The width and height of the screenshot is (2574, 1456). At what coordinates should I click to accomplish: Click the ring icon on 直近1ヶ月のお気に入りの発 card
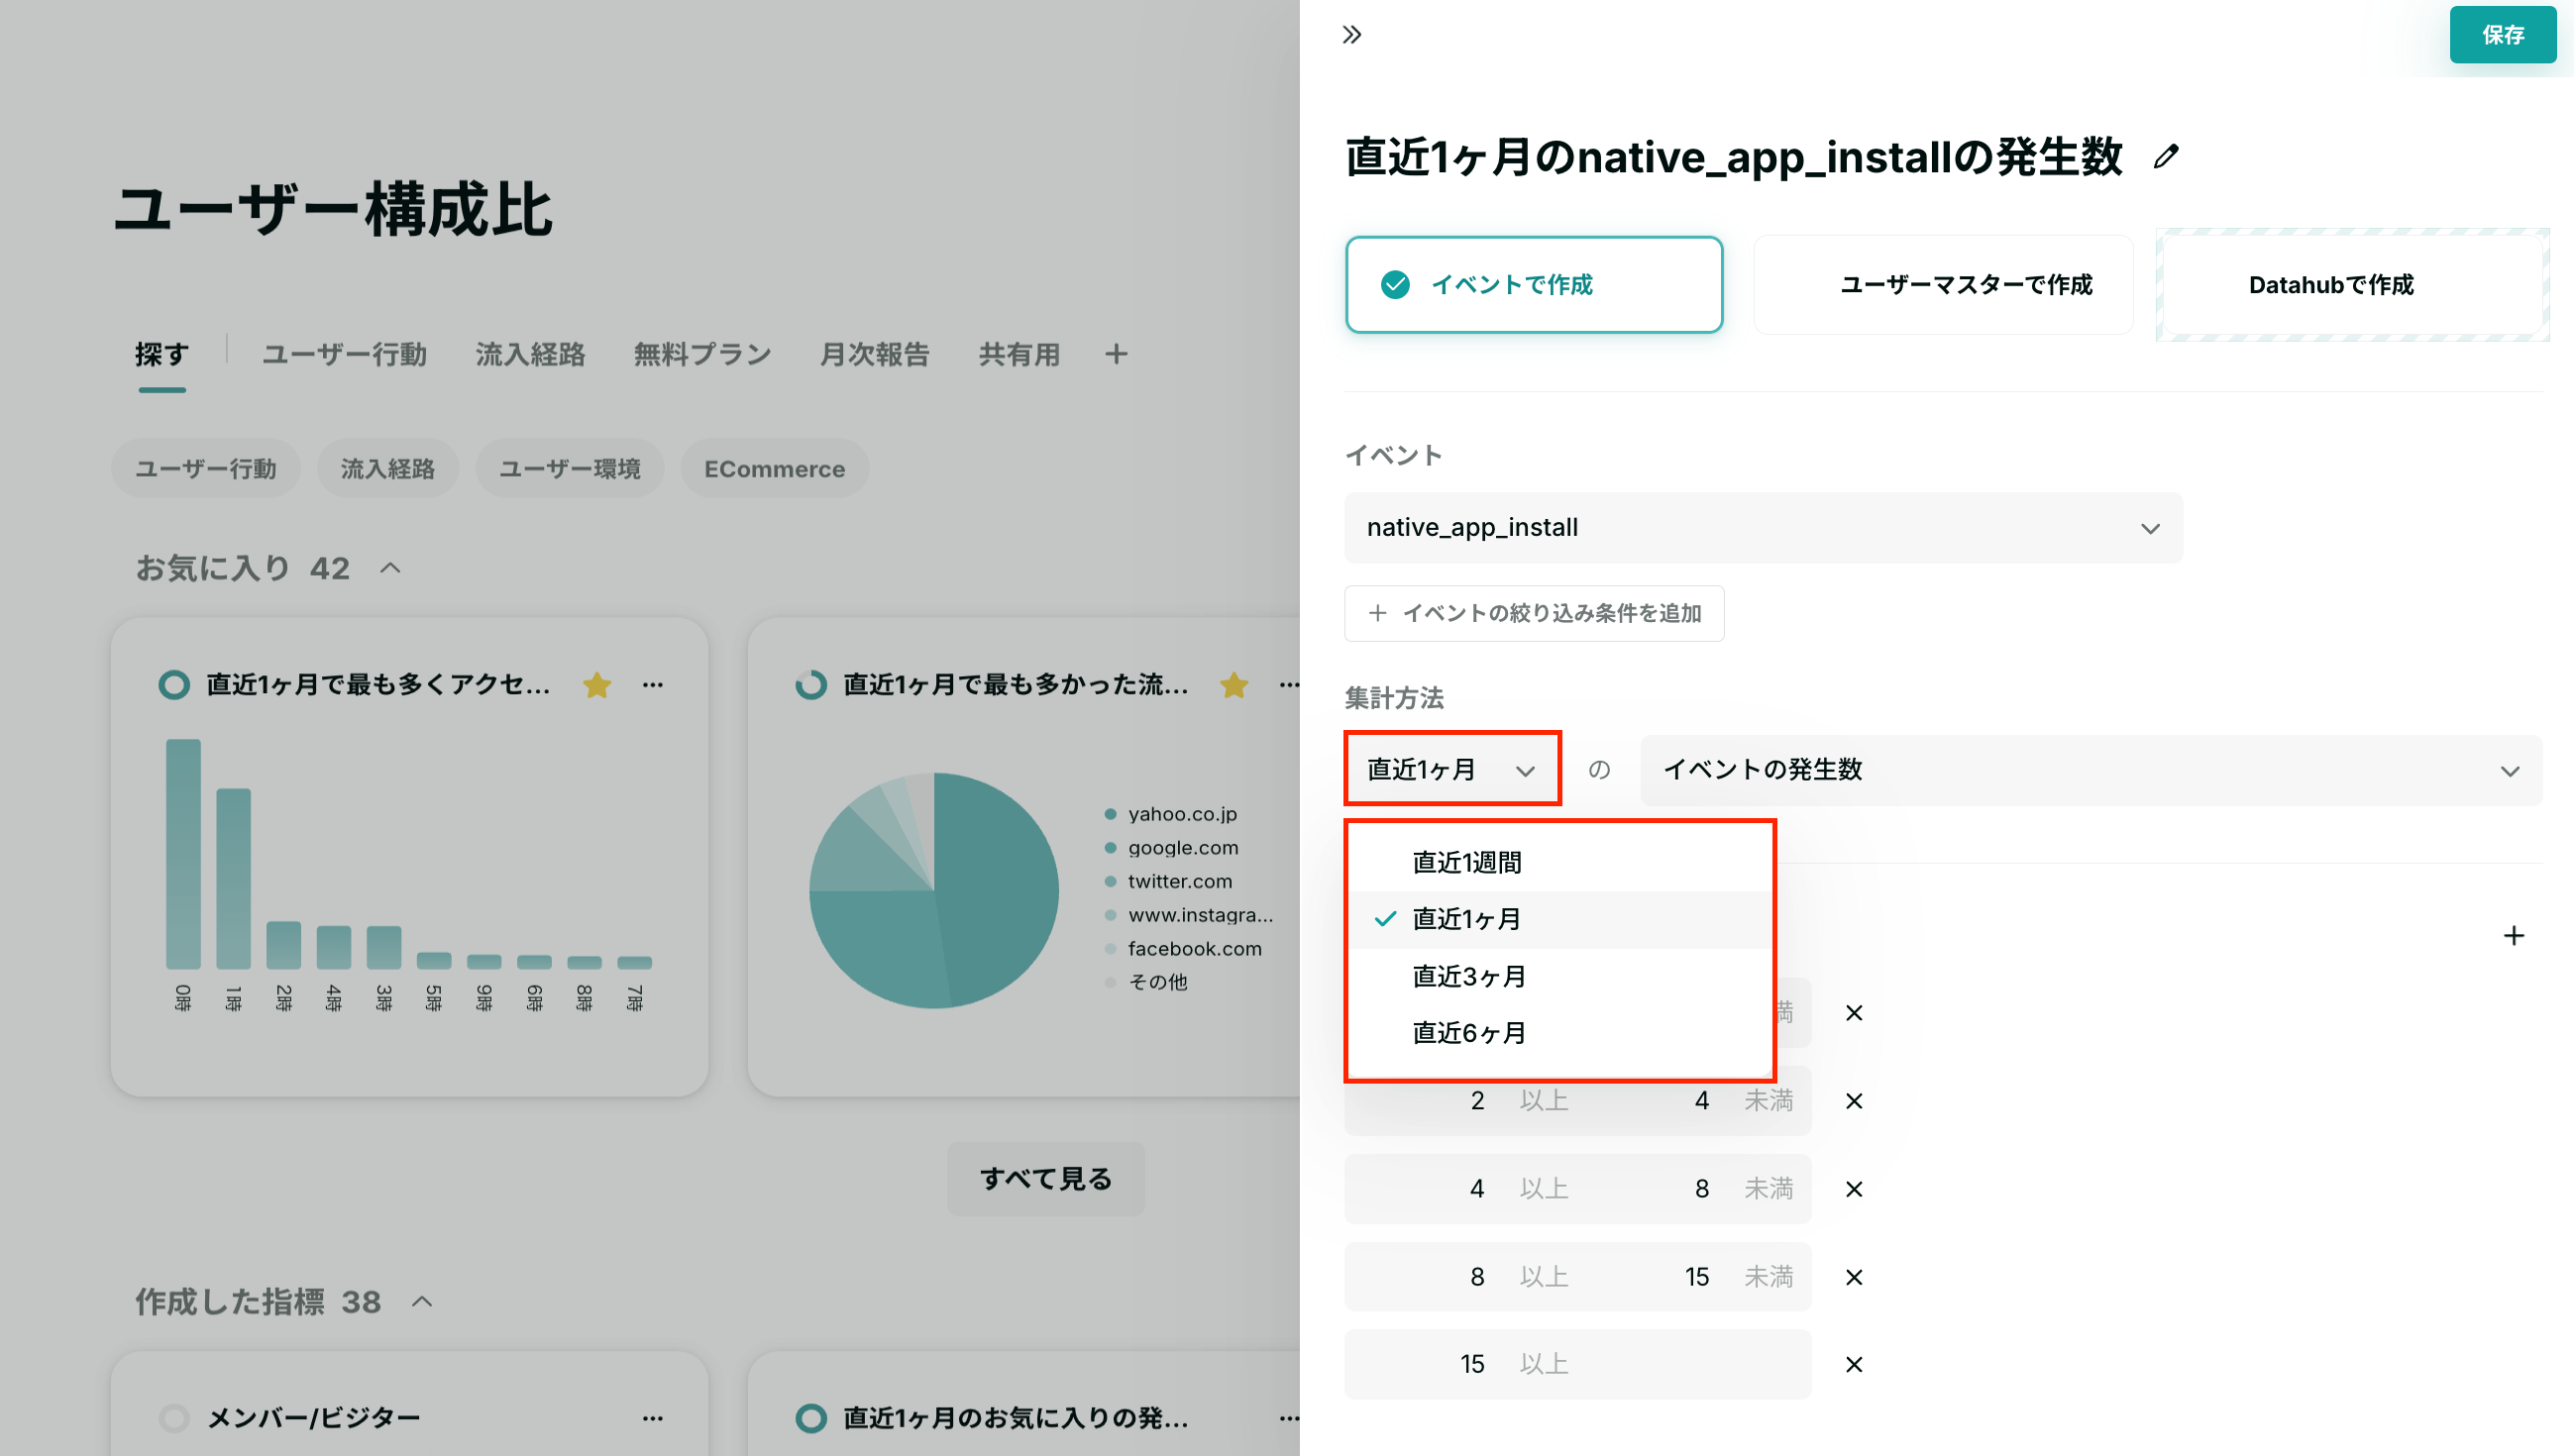[x=811, y=1418]
